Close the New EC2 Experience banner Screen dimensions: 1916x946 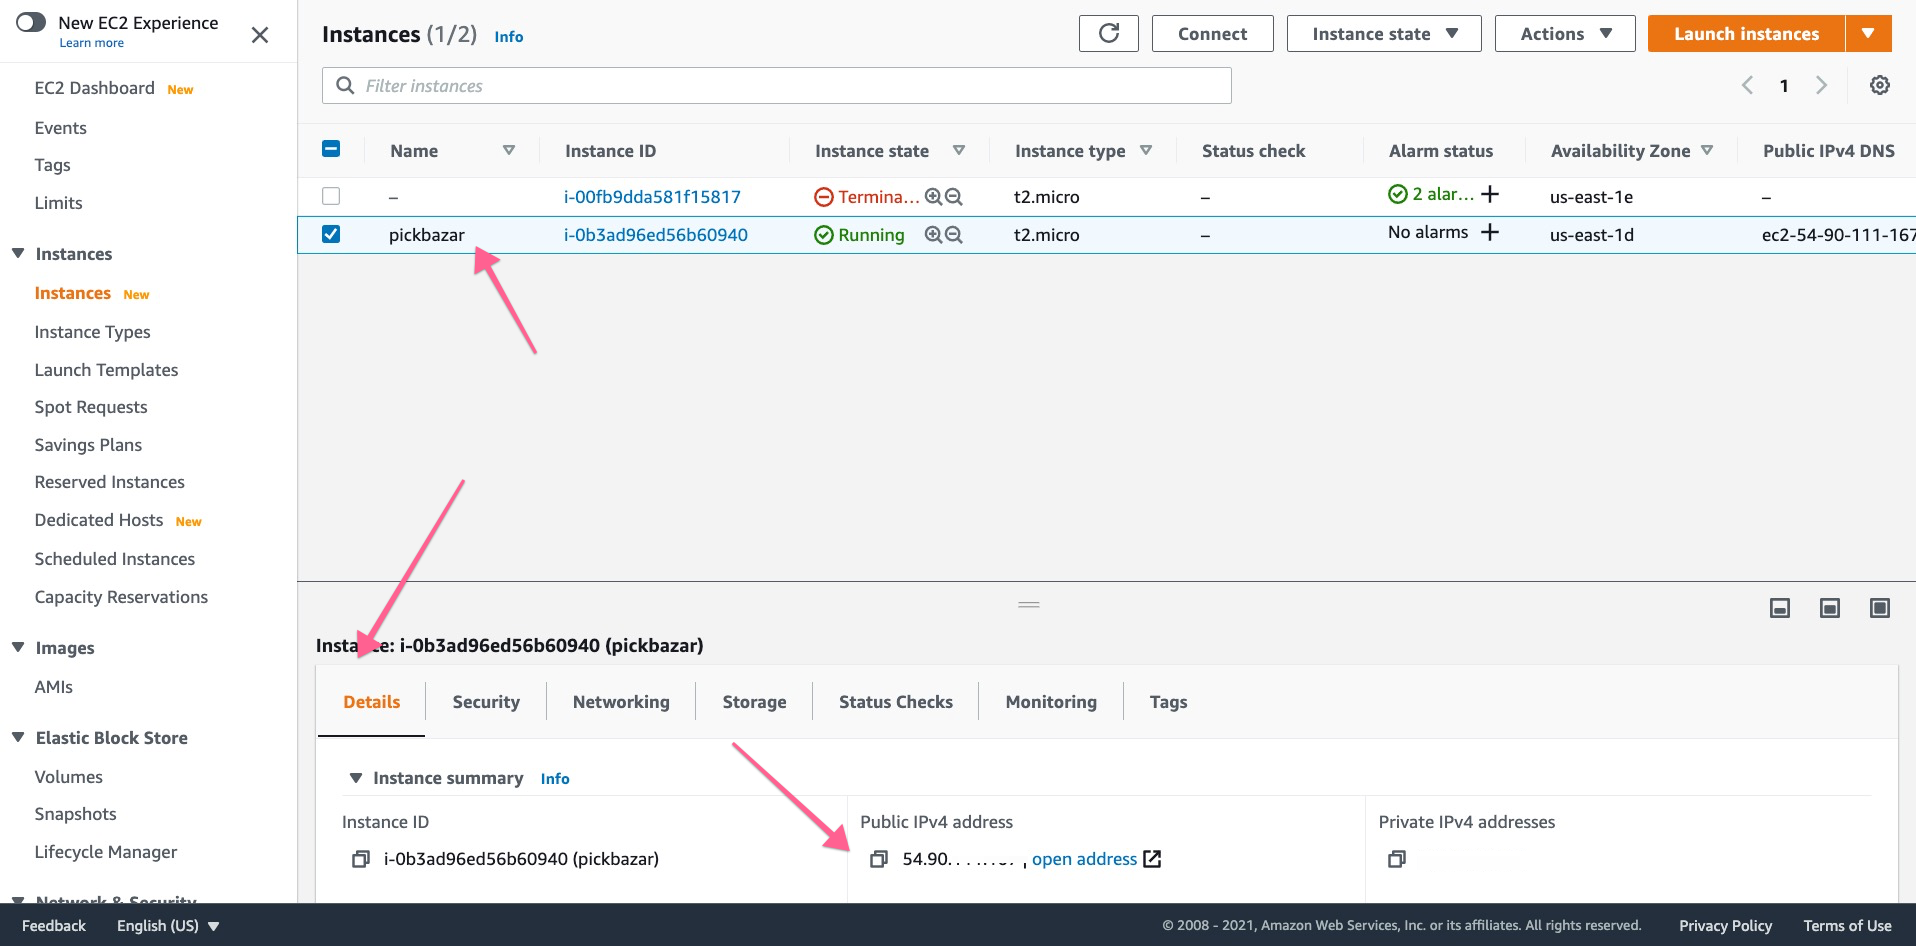tap(260, 35)
